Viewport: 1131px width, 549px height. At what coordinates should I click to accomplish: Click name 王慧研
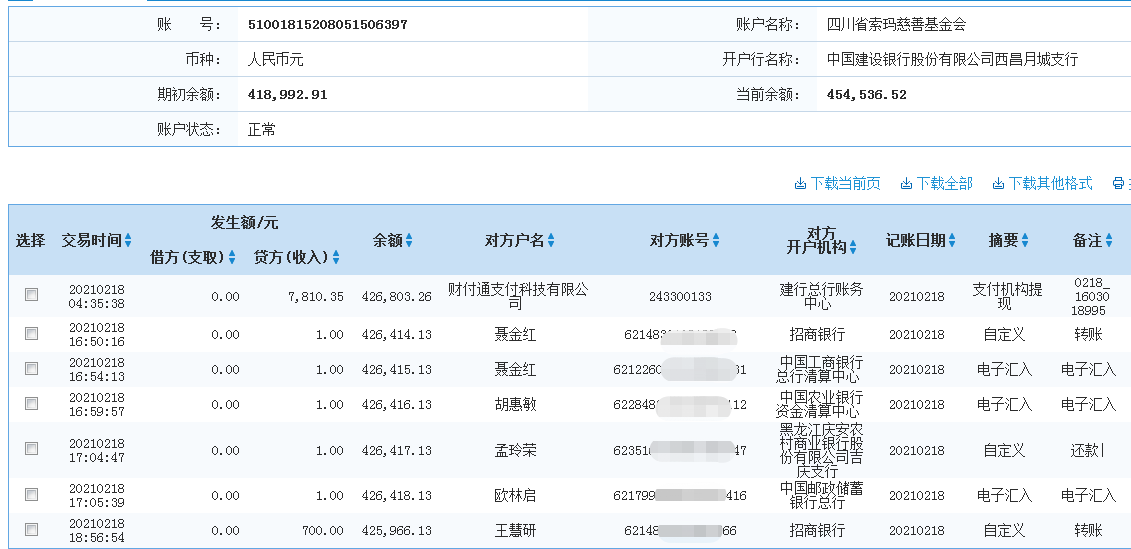515,531
